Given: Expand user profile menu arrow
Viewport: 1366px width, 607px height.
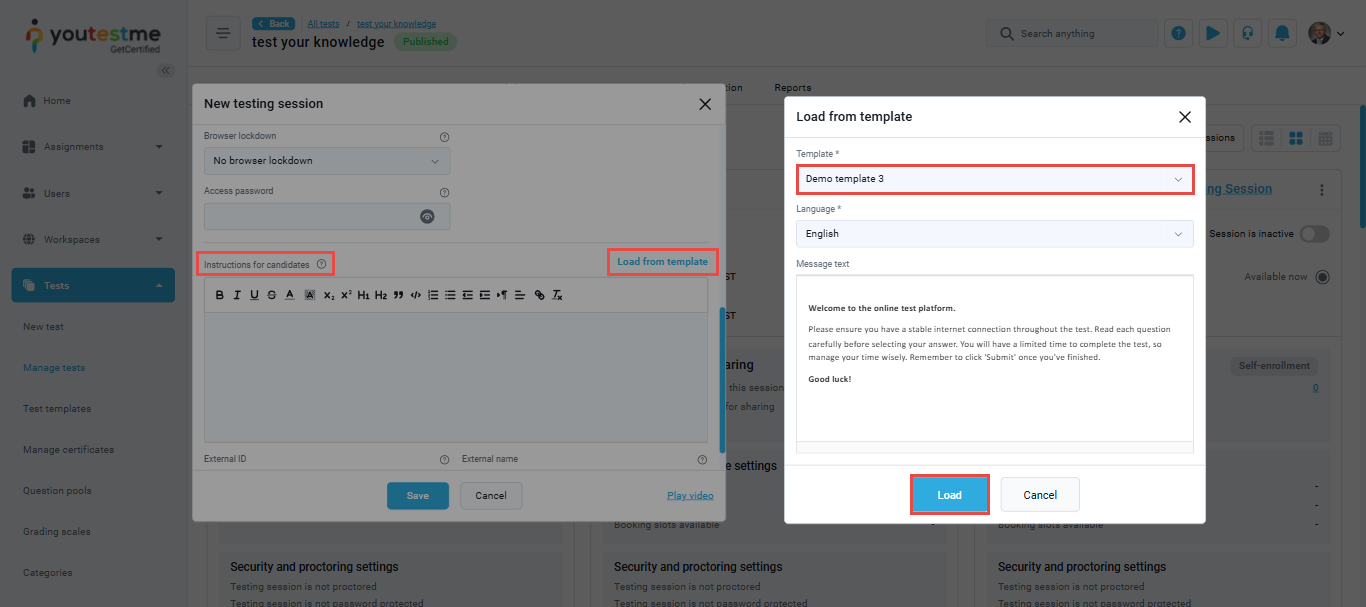Looking at the screenshot, I should pyautogui.click(x=1340, y=34).
